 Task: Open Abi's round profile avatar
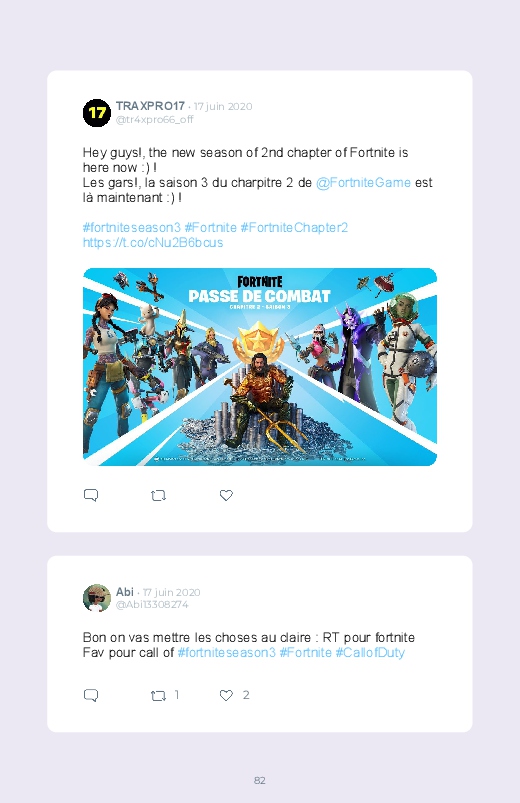97,598
